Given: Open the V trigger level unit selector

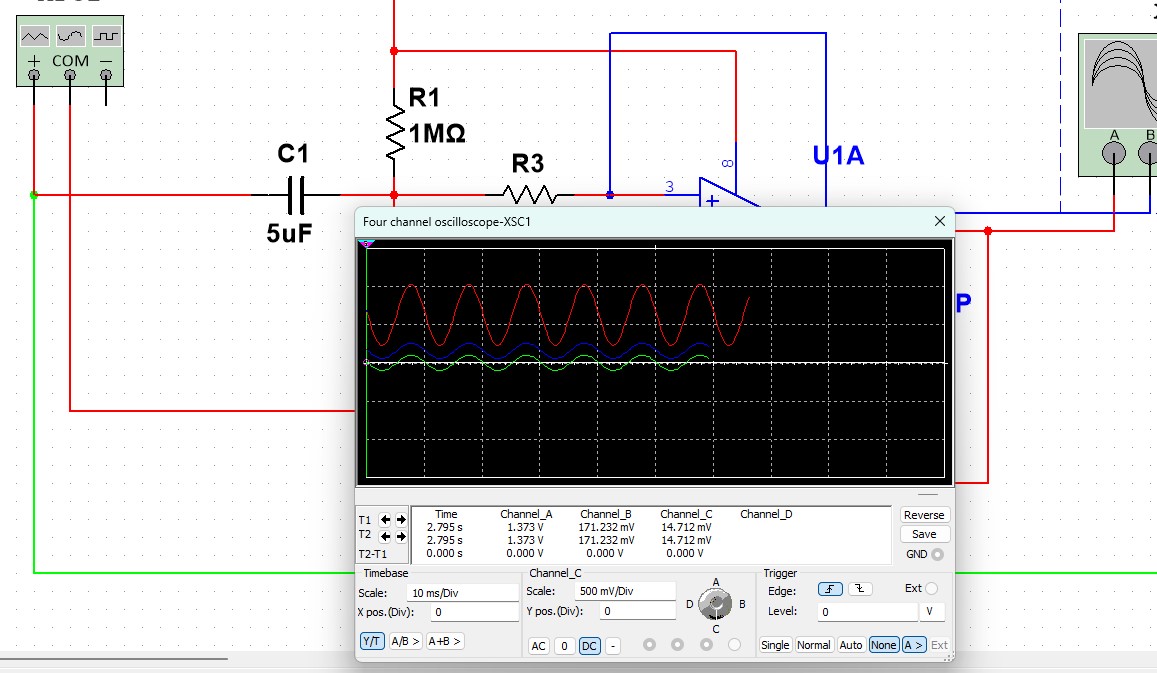Looking at the screenshot, I should 931,612.
